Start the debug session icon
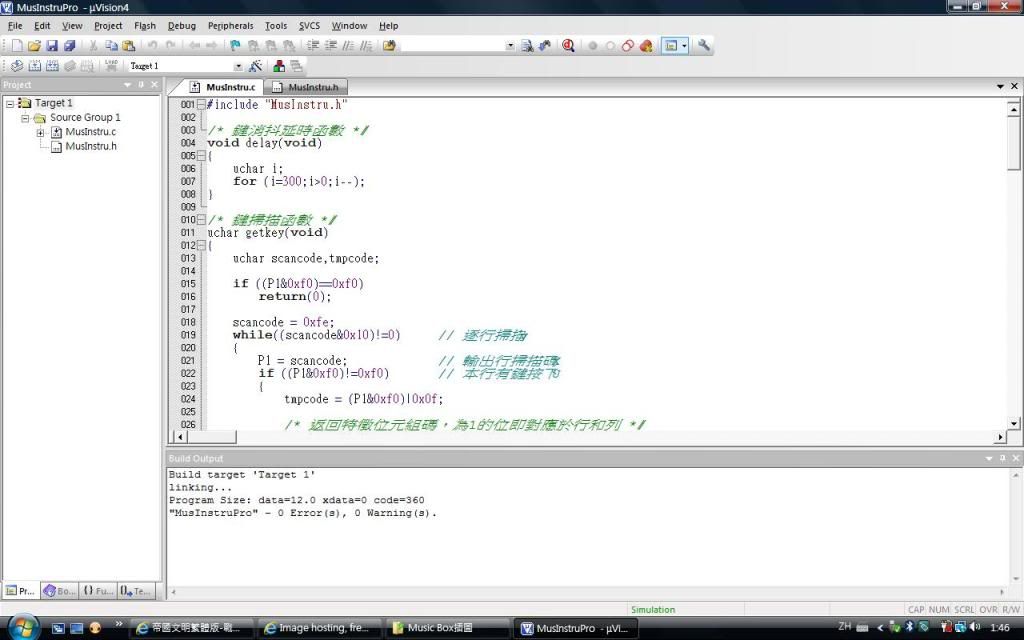Screen dimensions: 1024x640 click(x=567, y=46)
